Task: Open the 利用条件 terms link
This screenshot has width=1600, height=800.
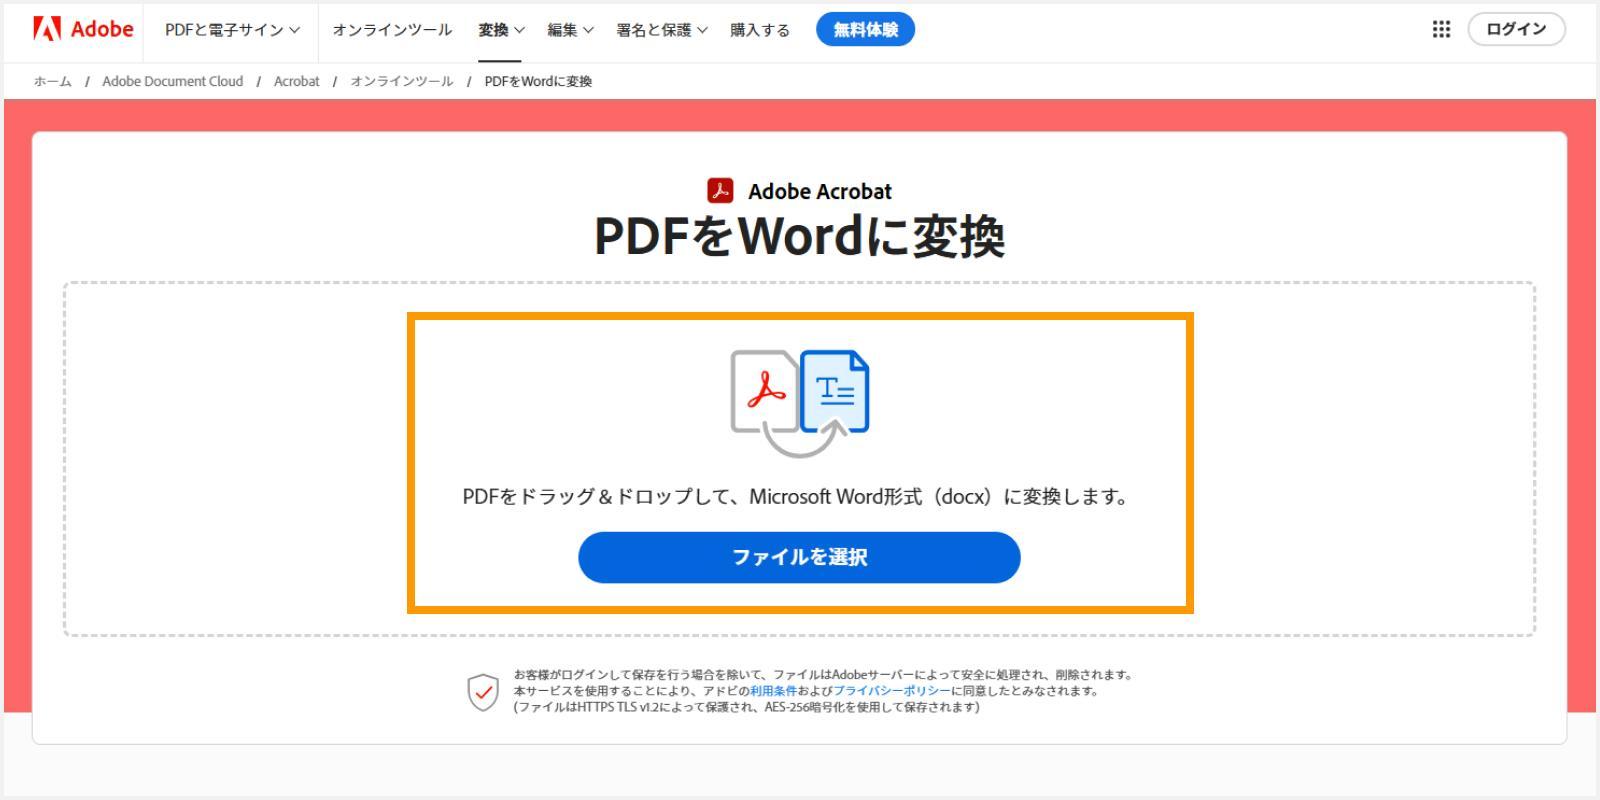Action: click(773, 691)
